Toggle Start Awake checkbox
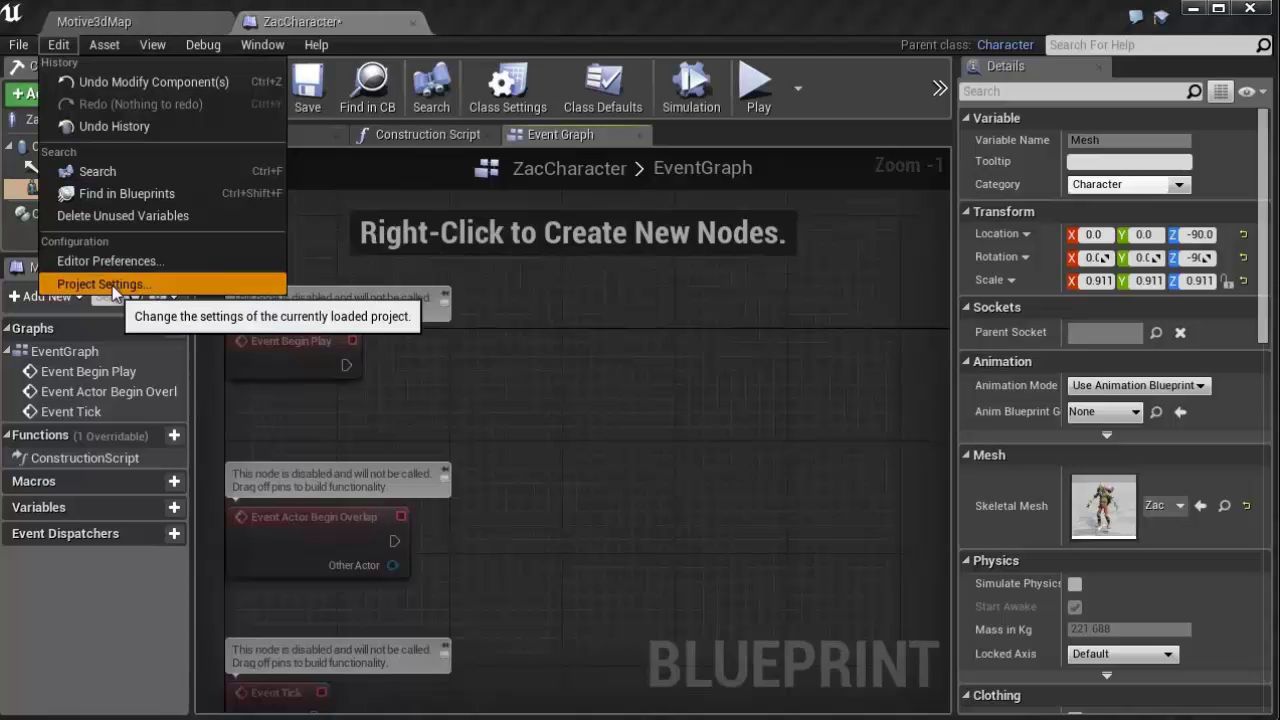The image size is (1280, 720). click(x=1075, y=607)
